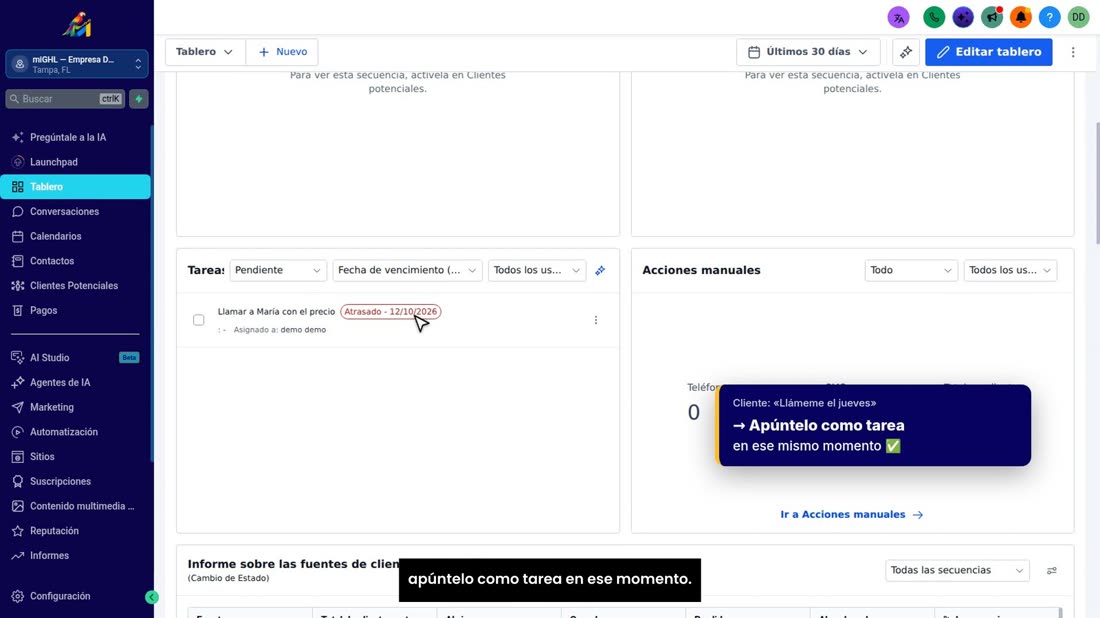The image size is (1100, 618).
Task: Switch account via mIGHL Empresa selector
Action: tap(76, 64)
